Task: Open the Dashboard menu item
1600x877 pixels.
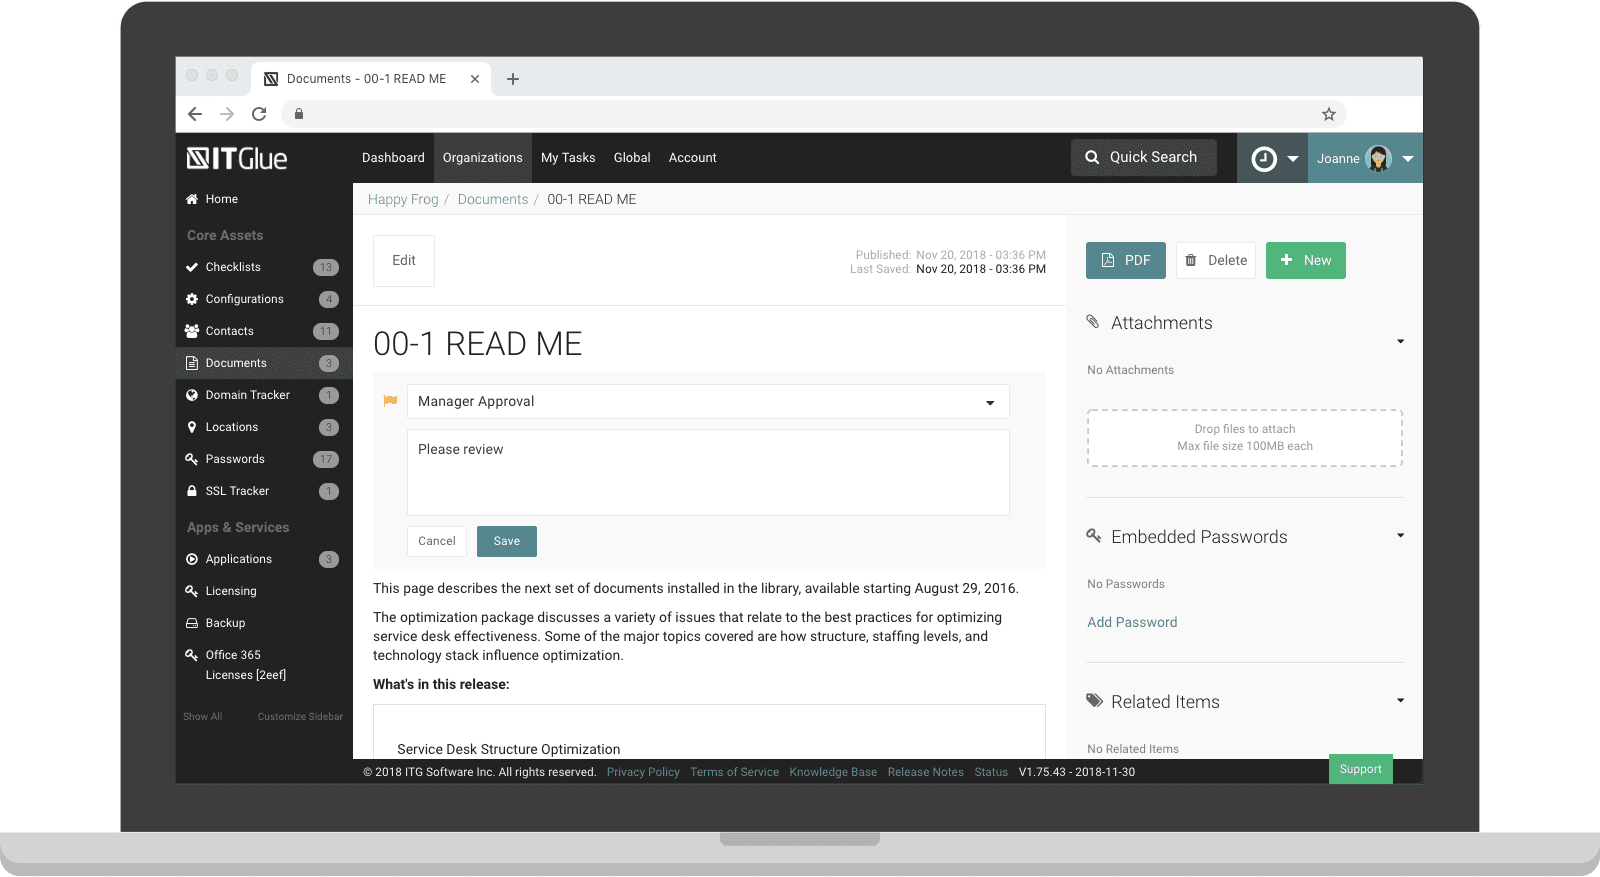Action: point(393,158)
